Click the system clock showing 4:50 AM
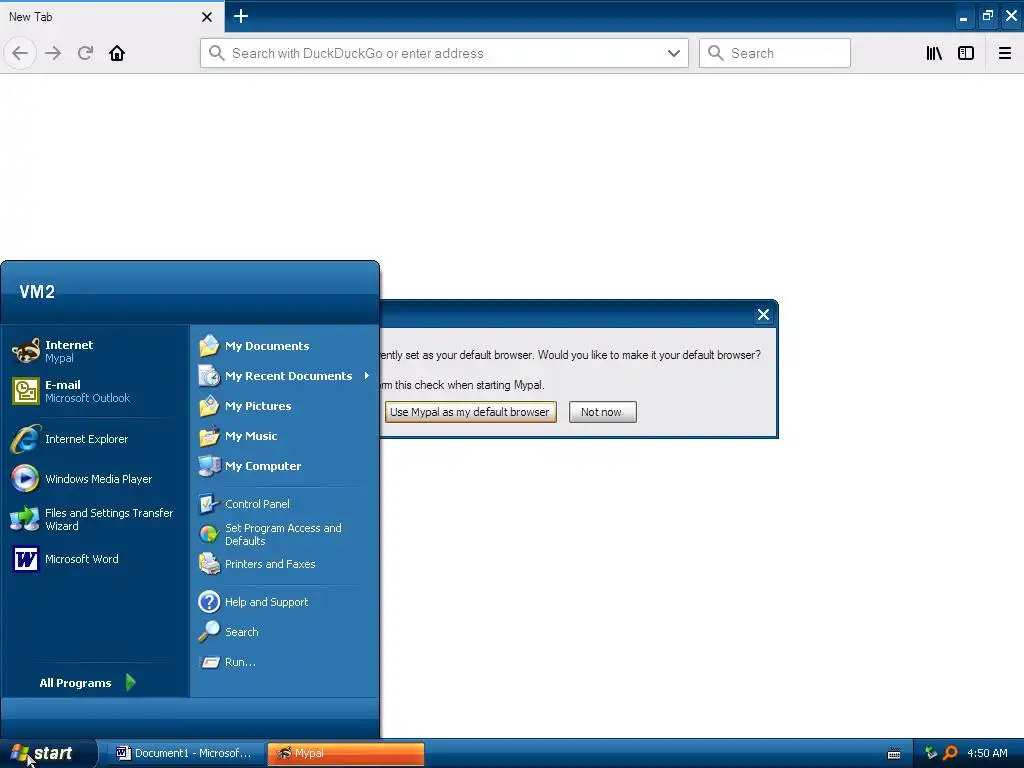The image size is (1024, 768). pos(987,753)
